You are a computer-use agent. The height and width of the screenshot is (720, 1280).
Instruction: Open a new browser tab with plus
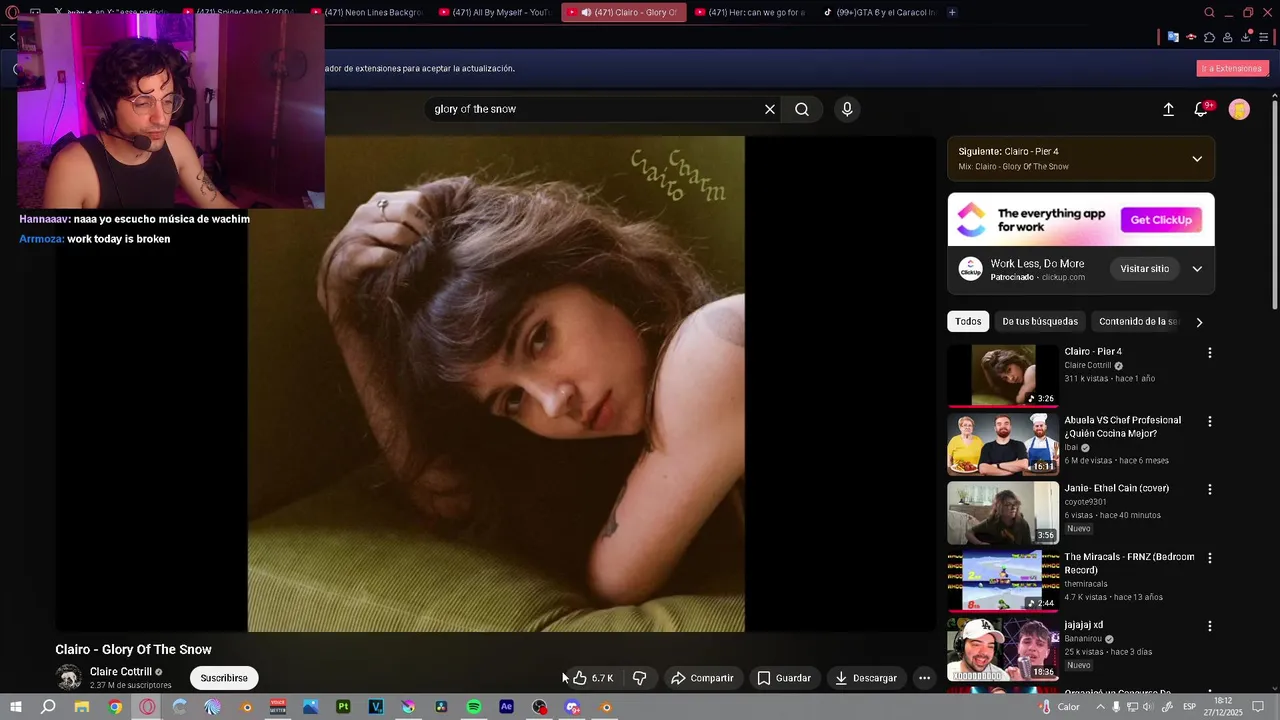pyautogui.click(x=952, y=12)
